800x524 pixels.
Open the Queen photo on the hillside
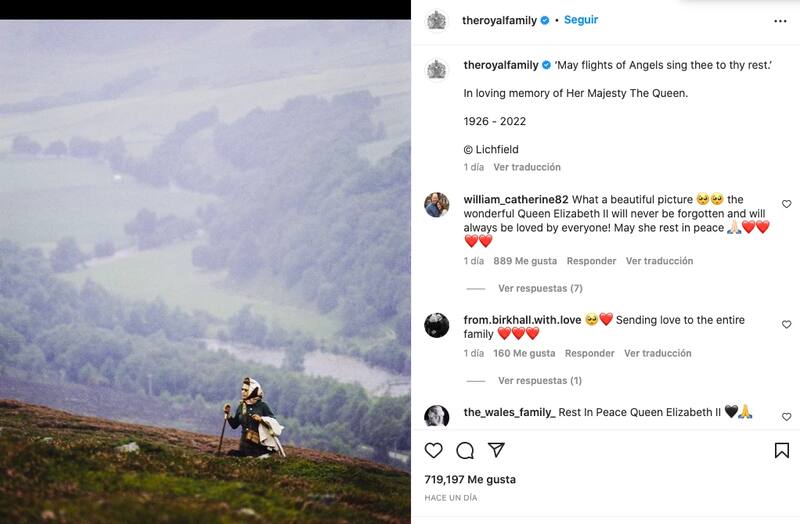[205, 270]
